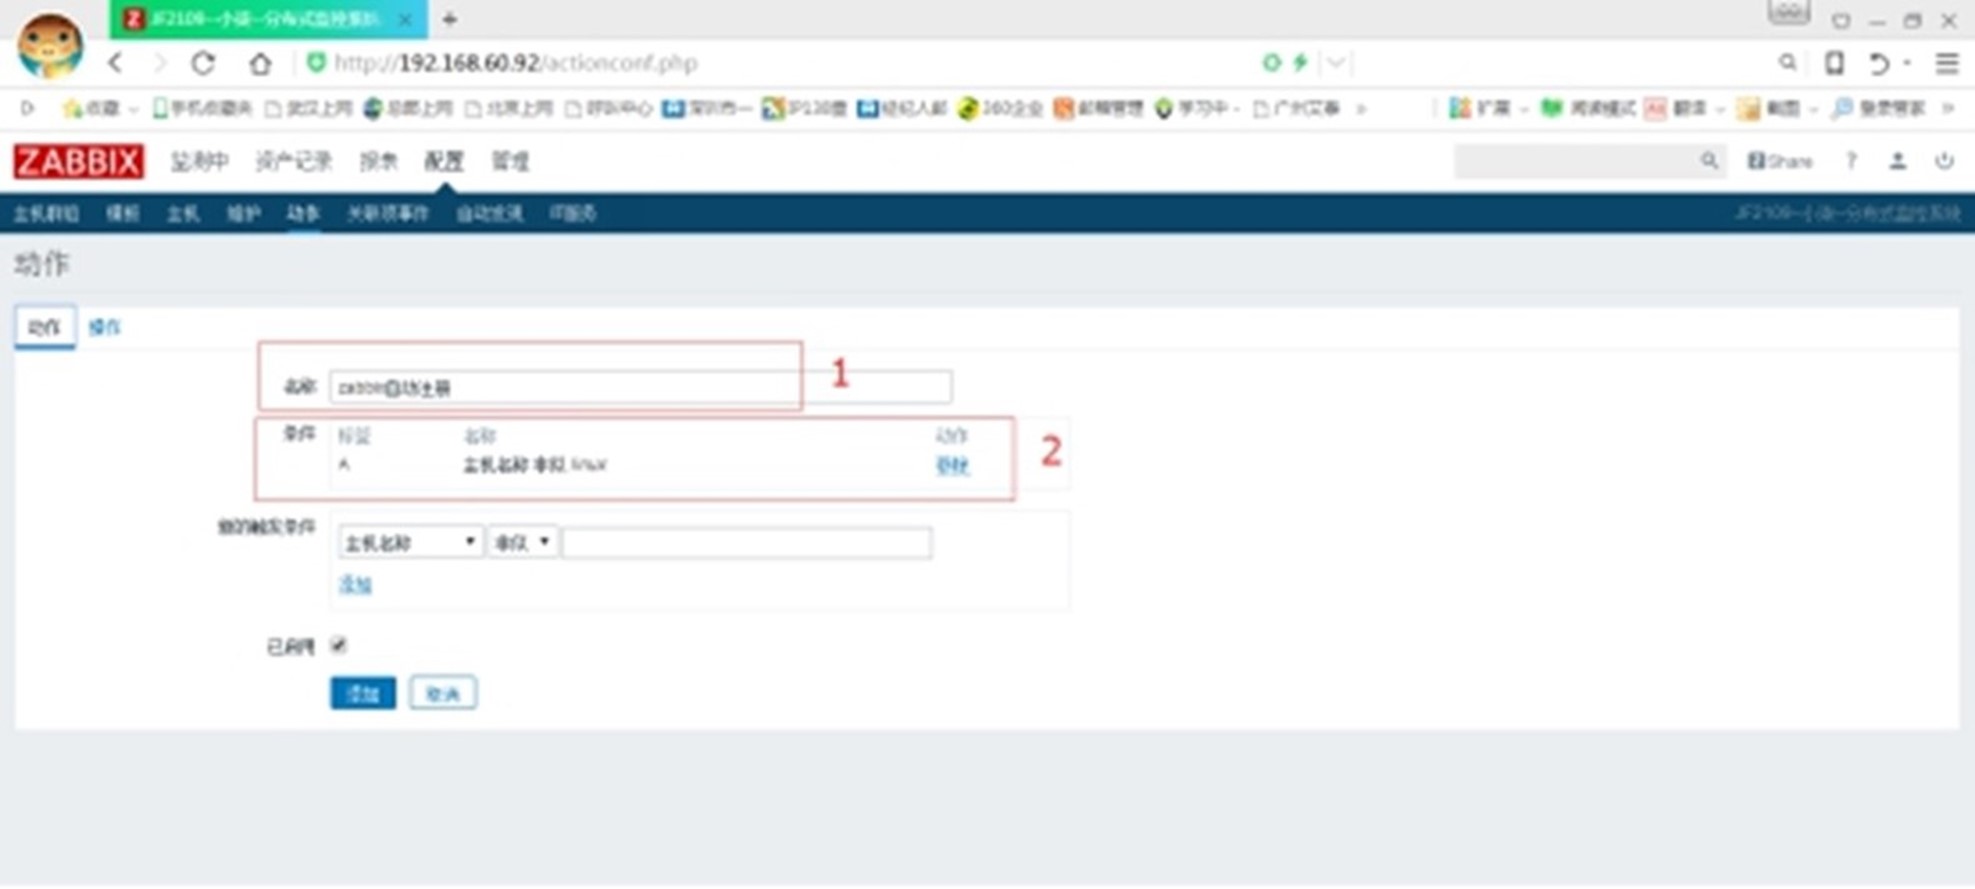Open dropdown arrow beside the undo icon

click(x=1907, y=63)
